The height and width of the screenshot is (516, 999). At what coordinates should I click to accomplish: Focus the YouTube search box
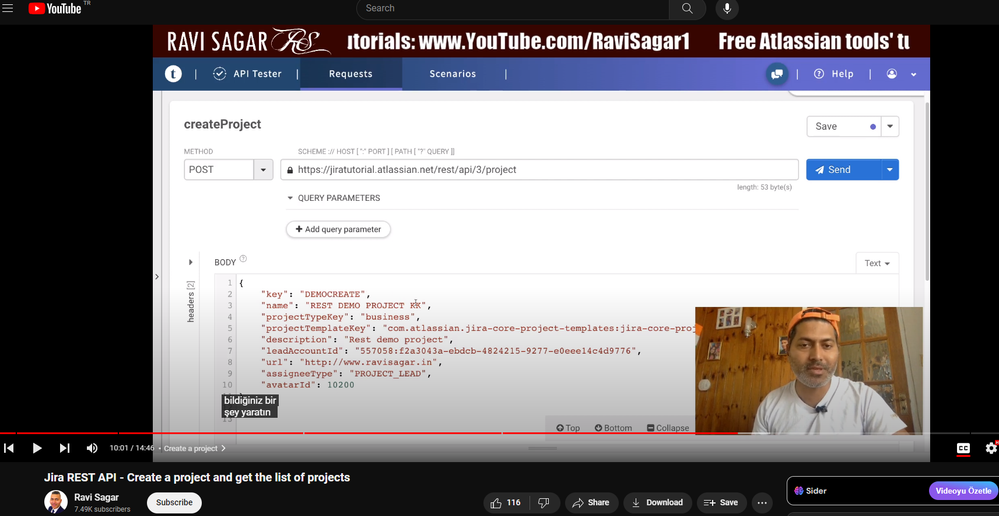[513, 8]
